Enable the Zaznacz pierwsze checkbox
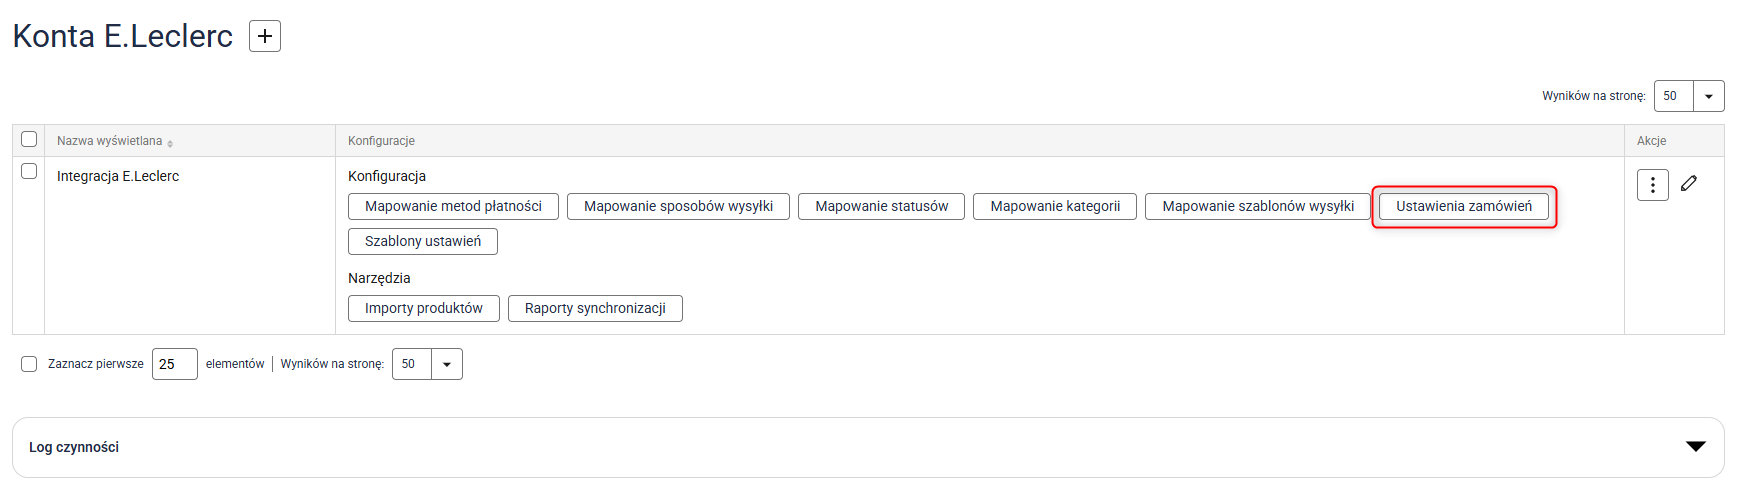Screen dimensions: 1737x491 point(29,364)
